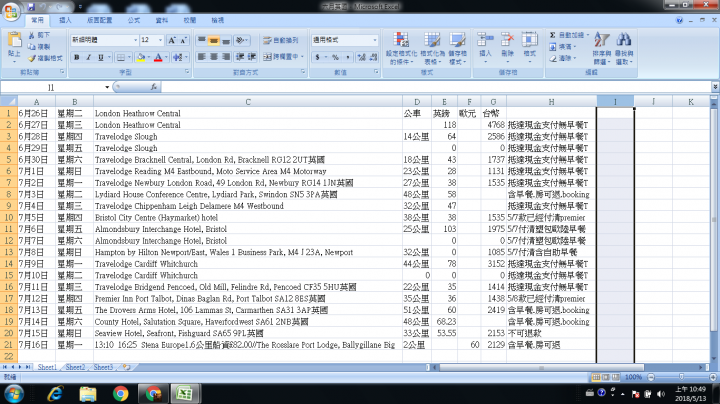Open Sort & Filter (排序與篩選)
The height and width of the screenshot is (404, 720).
click(602, 48)
